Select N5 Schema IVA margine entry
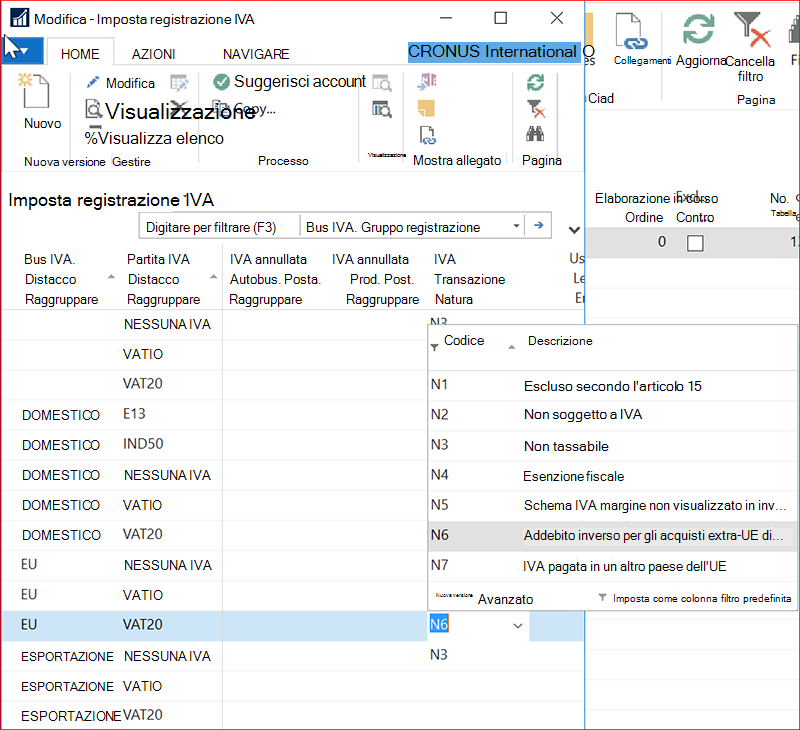This screenshot has height=730, width=800. (612, 505)
